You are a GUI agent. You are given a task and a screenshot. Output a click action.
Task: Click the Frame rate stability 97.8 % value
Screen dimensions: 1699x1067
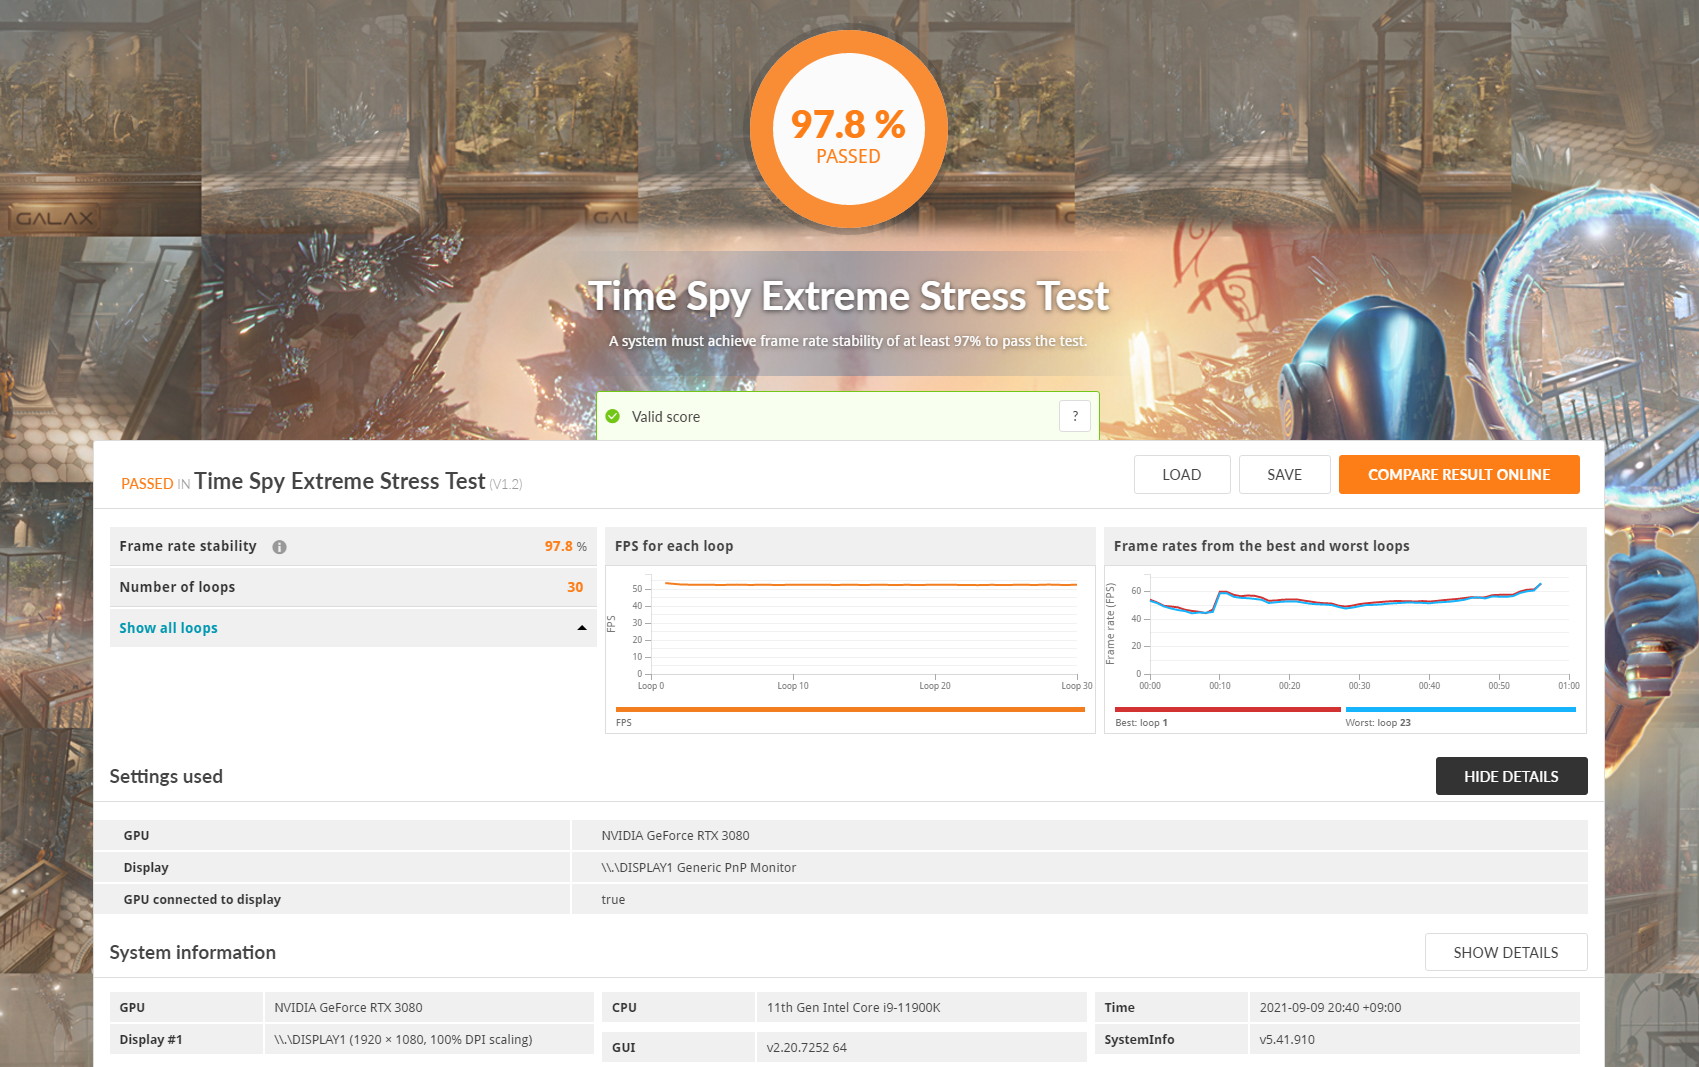[x=565, y=546]
